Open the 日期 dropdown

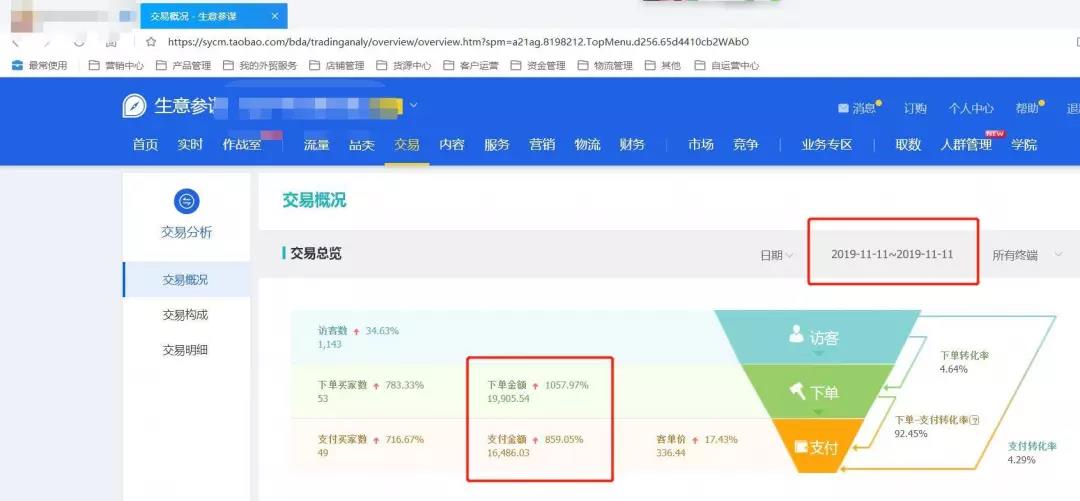pos(776,255)
